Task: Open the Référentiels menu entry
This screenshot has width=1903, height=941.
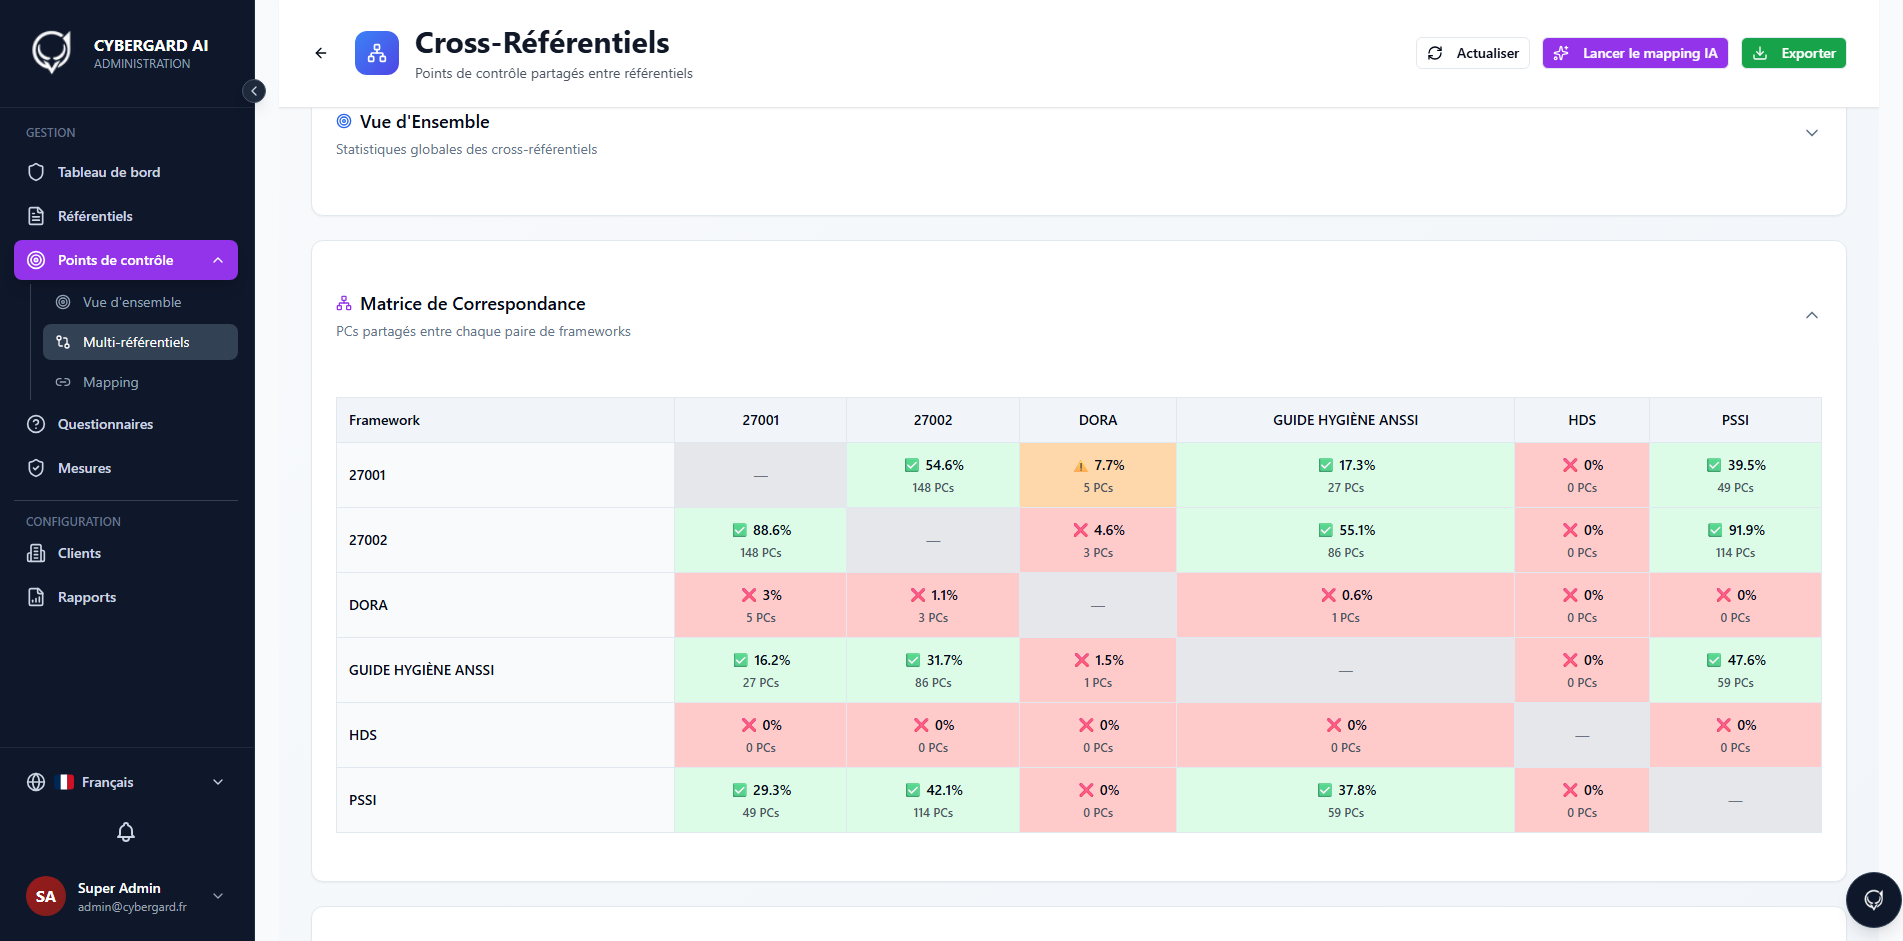Action: click(x=126, y=216)
